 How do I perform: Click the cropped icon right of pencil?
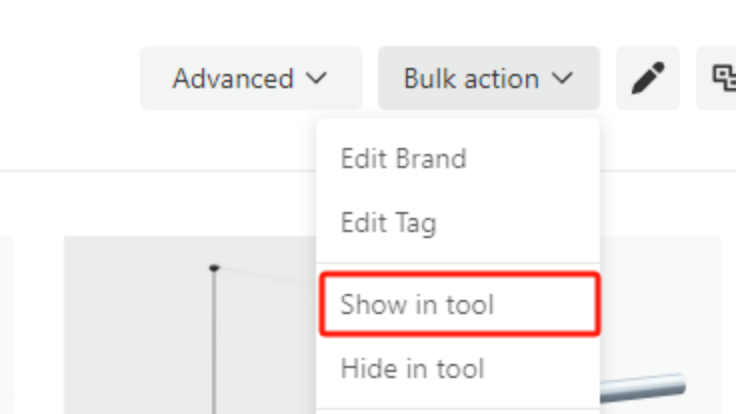(723, 78)
